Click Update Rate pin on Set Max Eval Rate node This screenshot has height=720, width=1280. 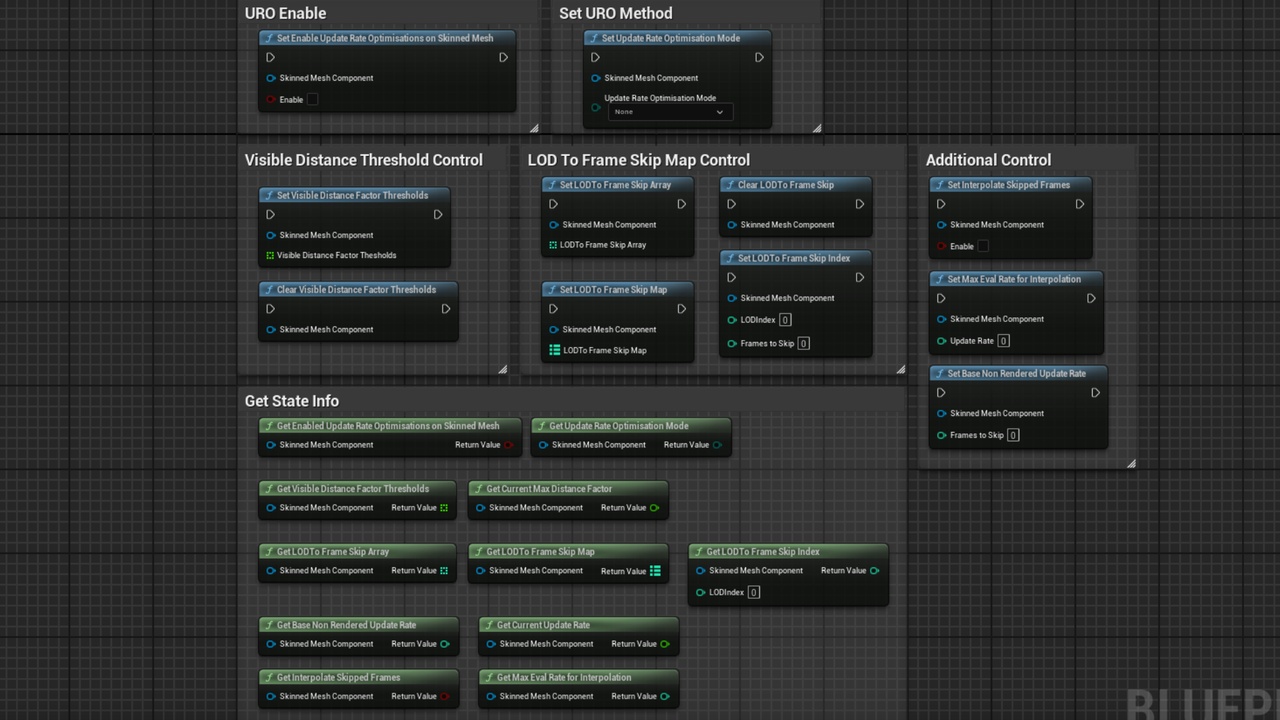[x=942, y=341]
